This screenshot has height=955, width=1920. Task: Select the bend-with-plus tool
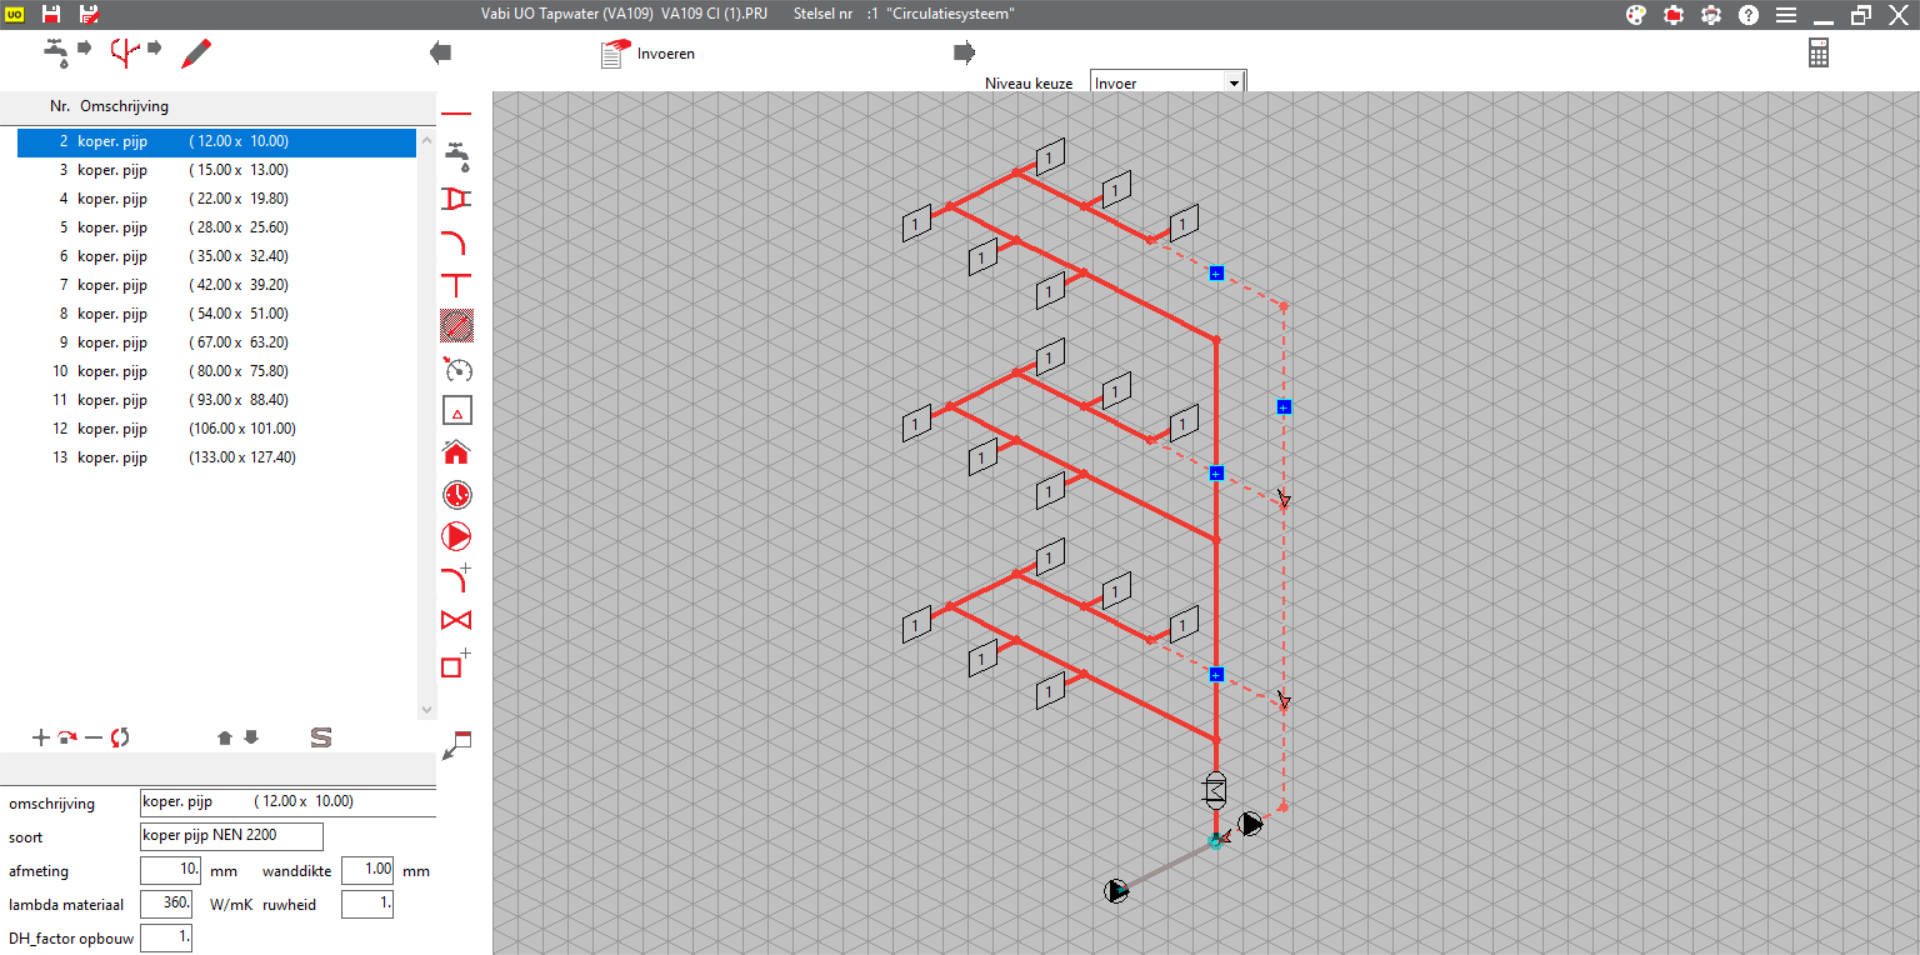(456, 578)
